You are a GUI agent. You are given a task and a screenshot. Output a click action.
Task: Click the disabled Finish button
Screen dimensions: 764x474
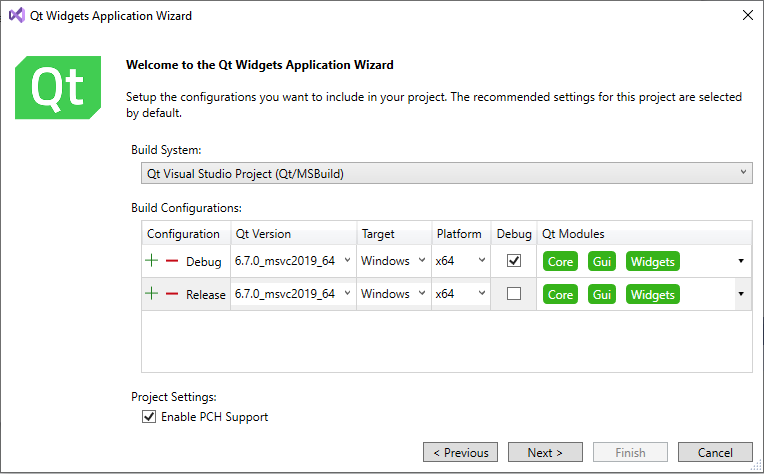(630, 452)
